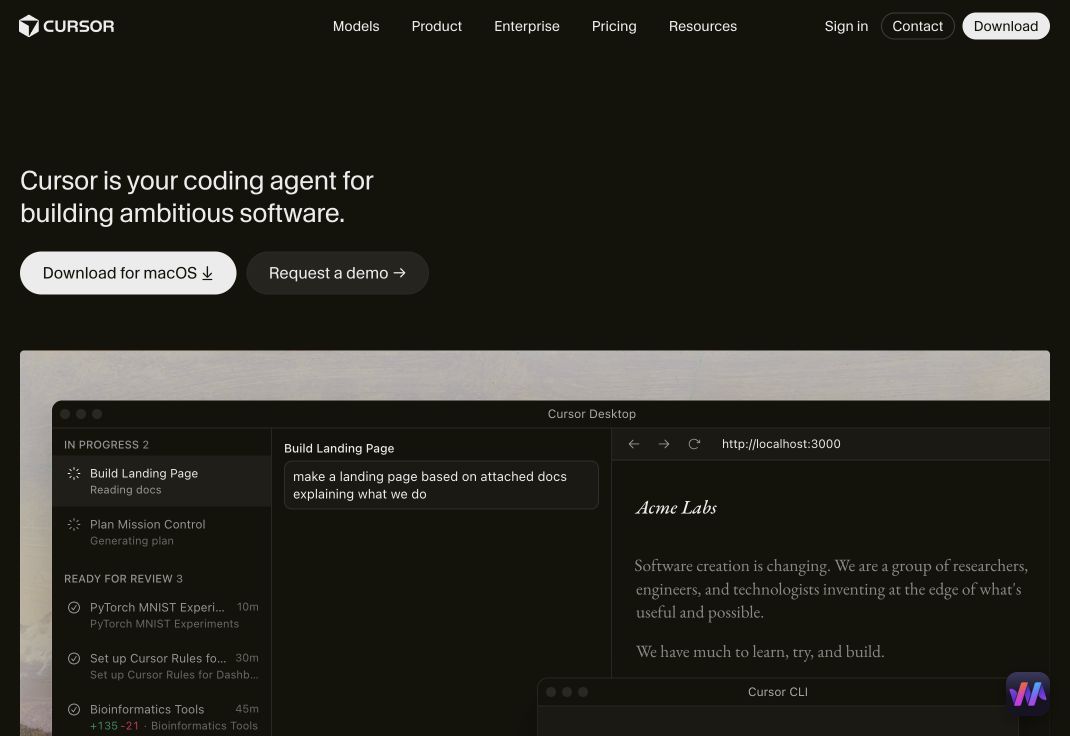Screen dimensions: 1070x736
Task: Open the Bioinformatics Tools item
Action: pos(162,717)
